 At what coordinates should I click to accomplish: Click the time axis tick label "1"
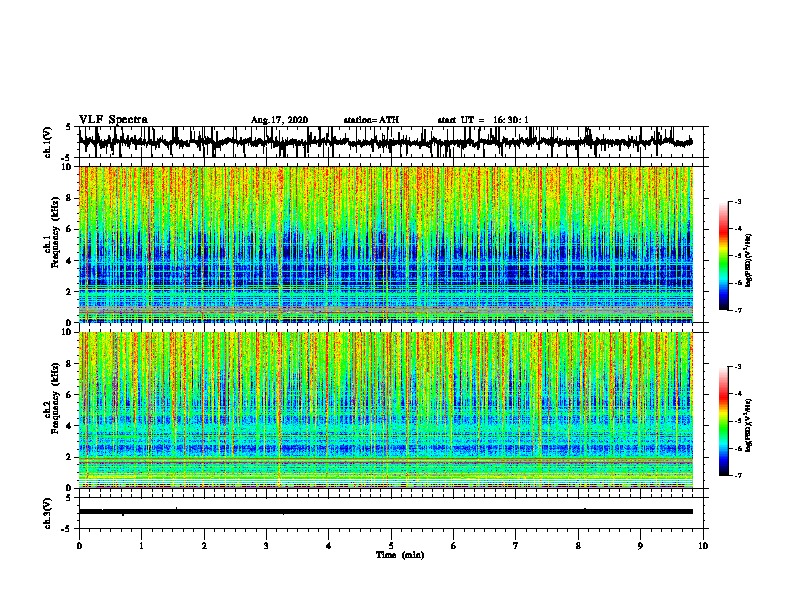click(x=141, y=546)
